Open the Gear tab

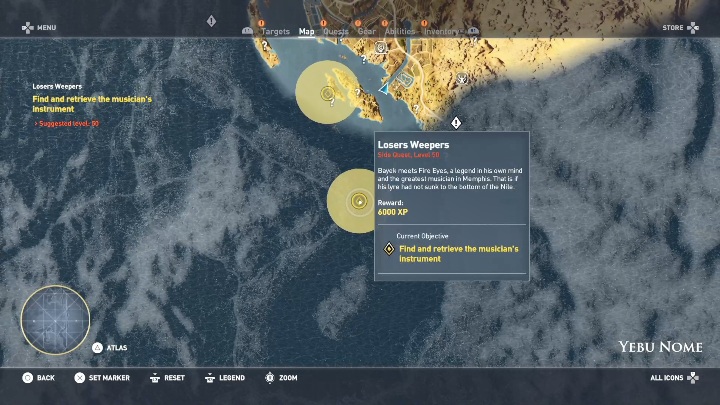[x=366, y=32]
